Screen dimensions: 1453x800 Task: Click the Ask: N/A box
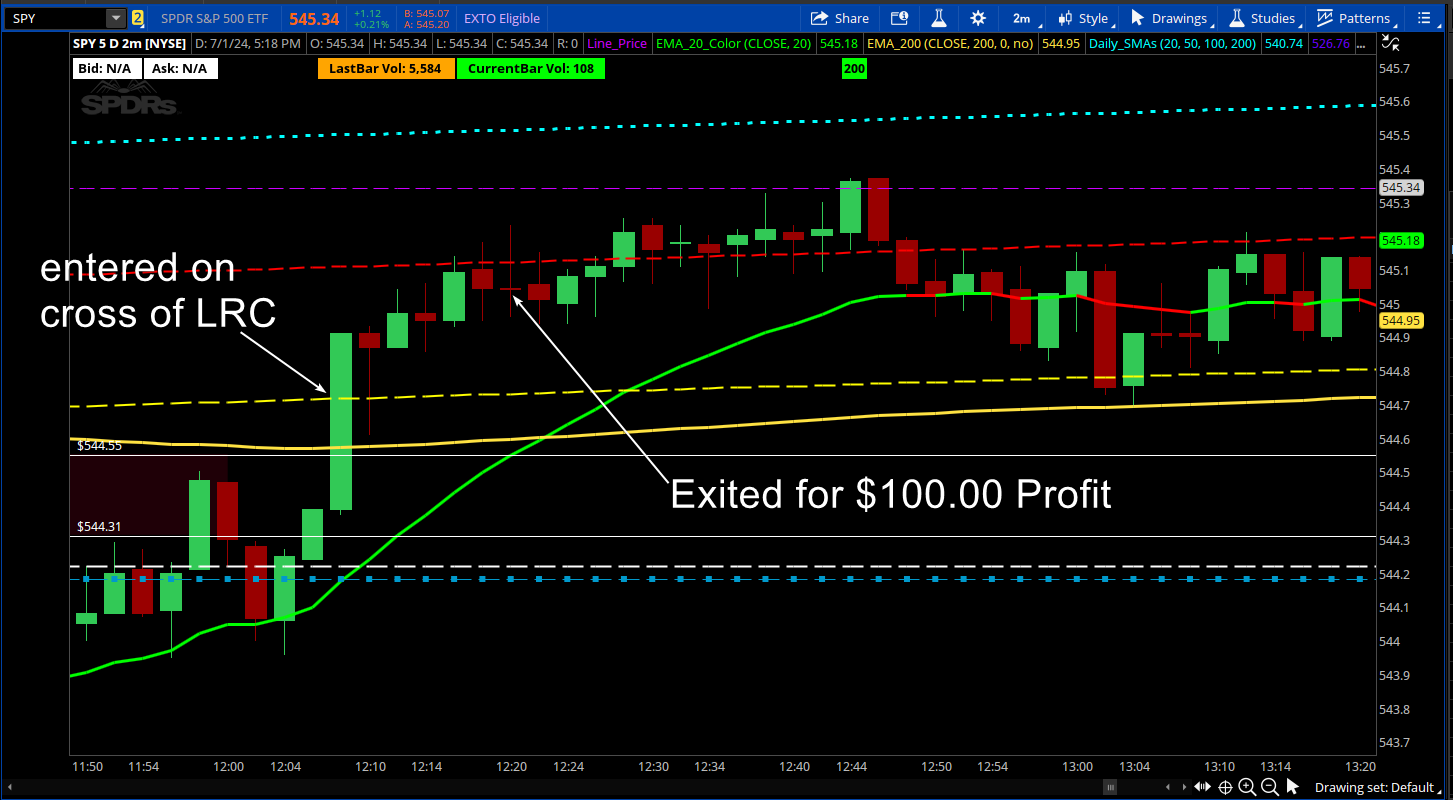(x=181, y=68)
